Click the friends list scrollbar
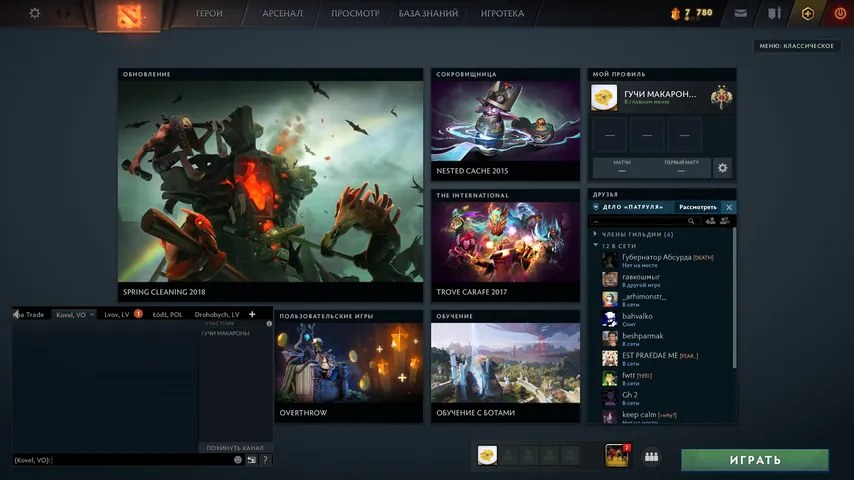 (x=734, y=299)
